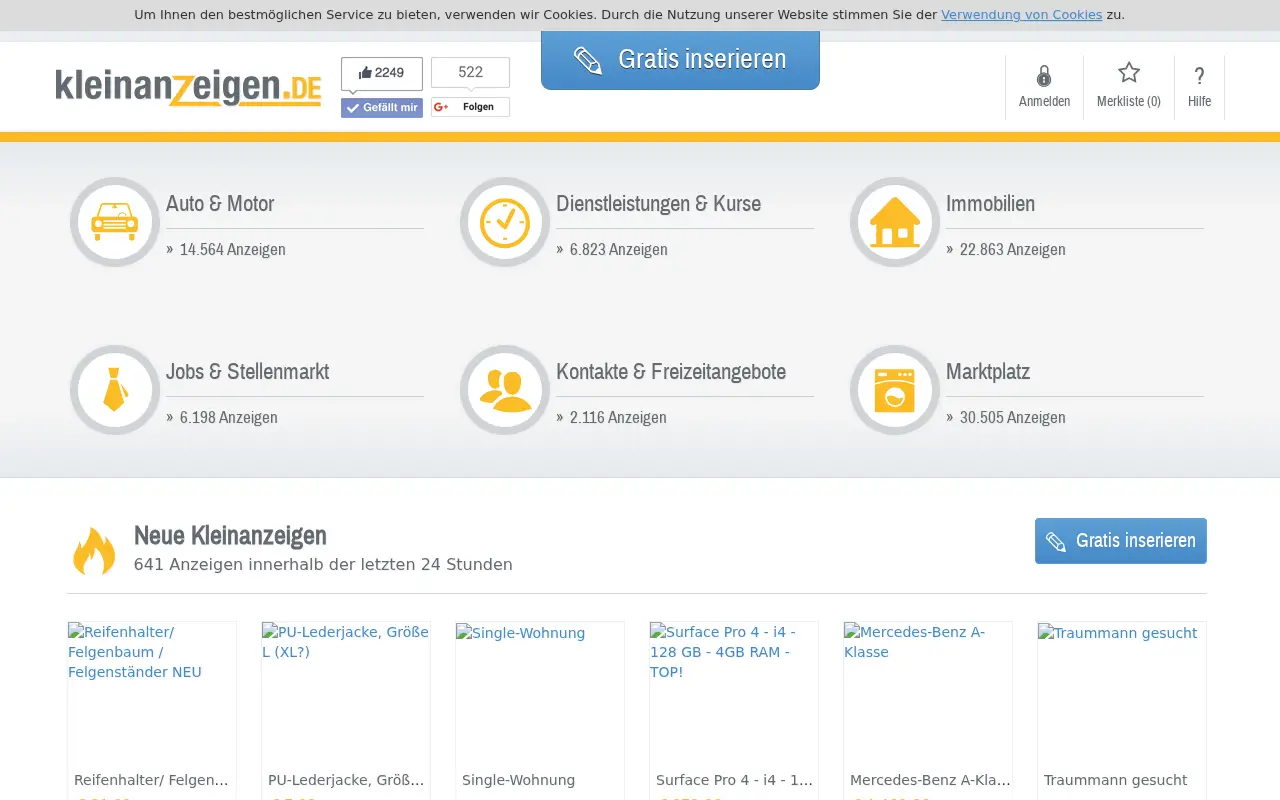Open the Auto & Motor category
Viewport: 1280px width, 800px height.
(x=220, y=203)
